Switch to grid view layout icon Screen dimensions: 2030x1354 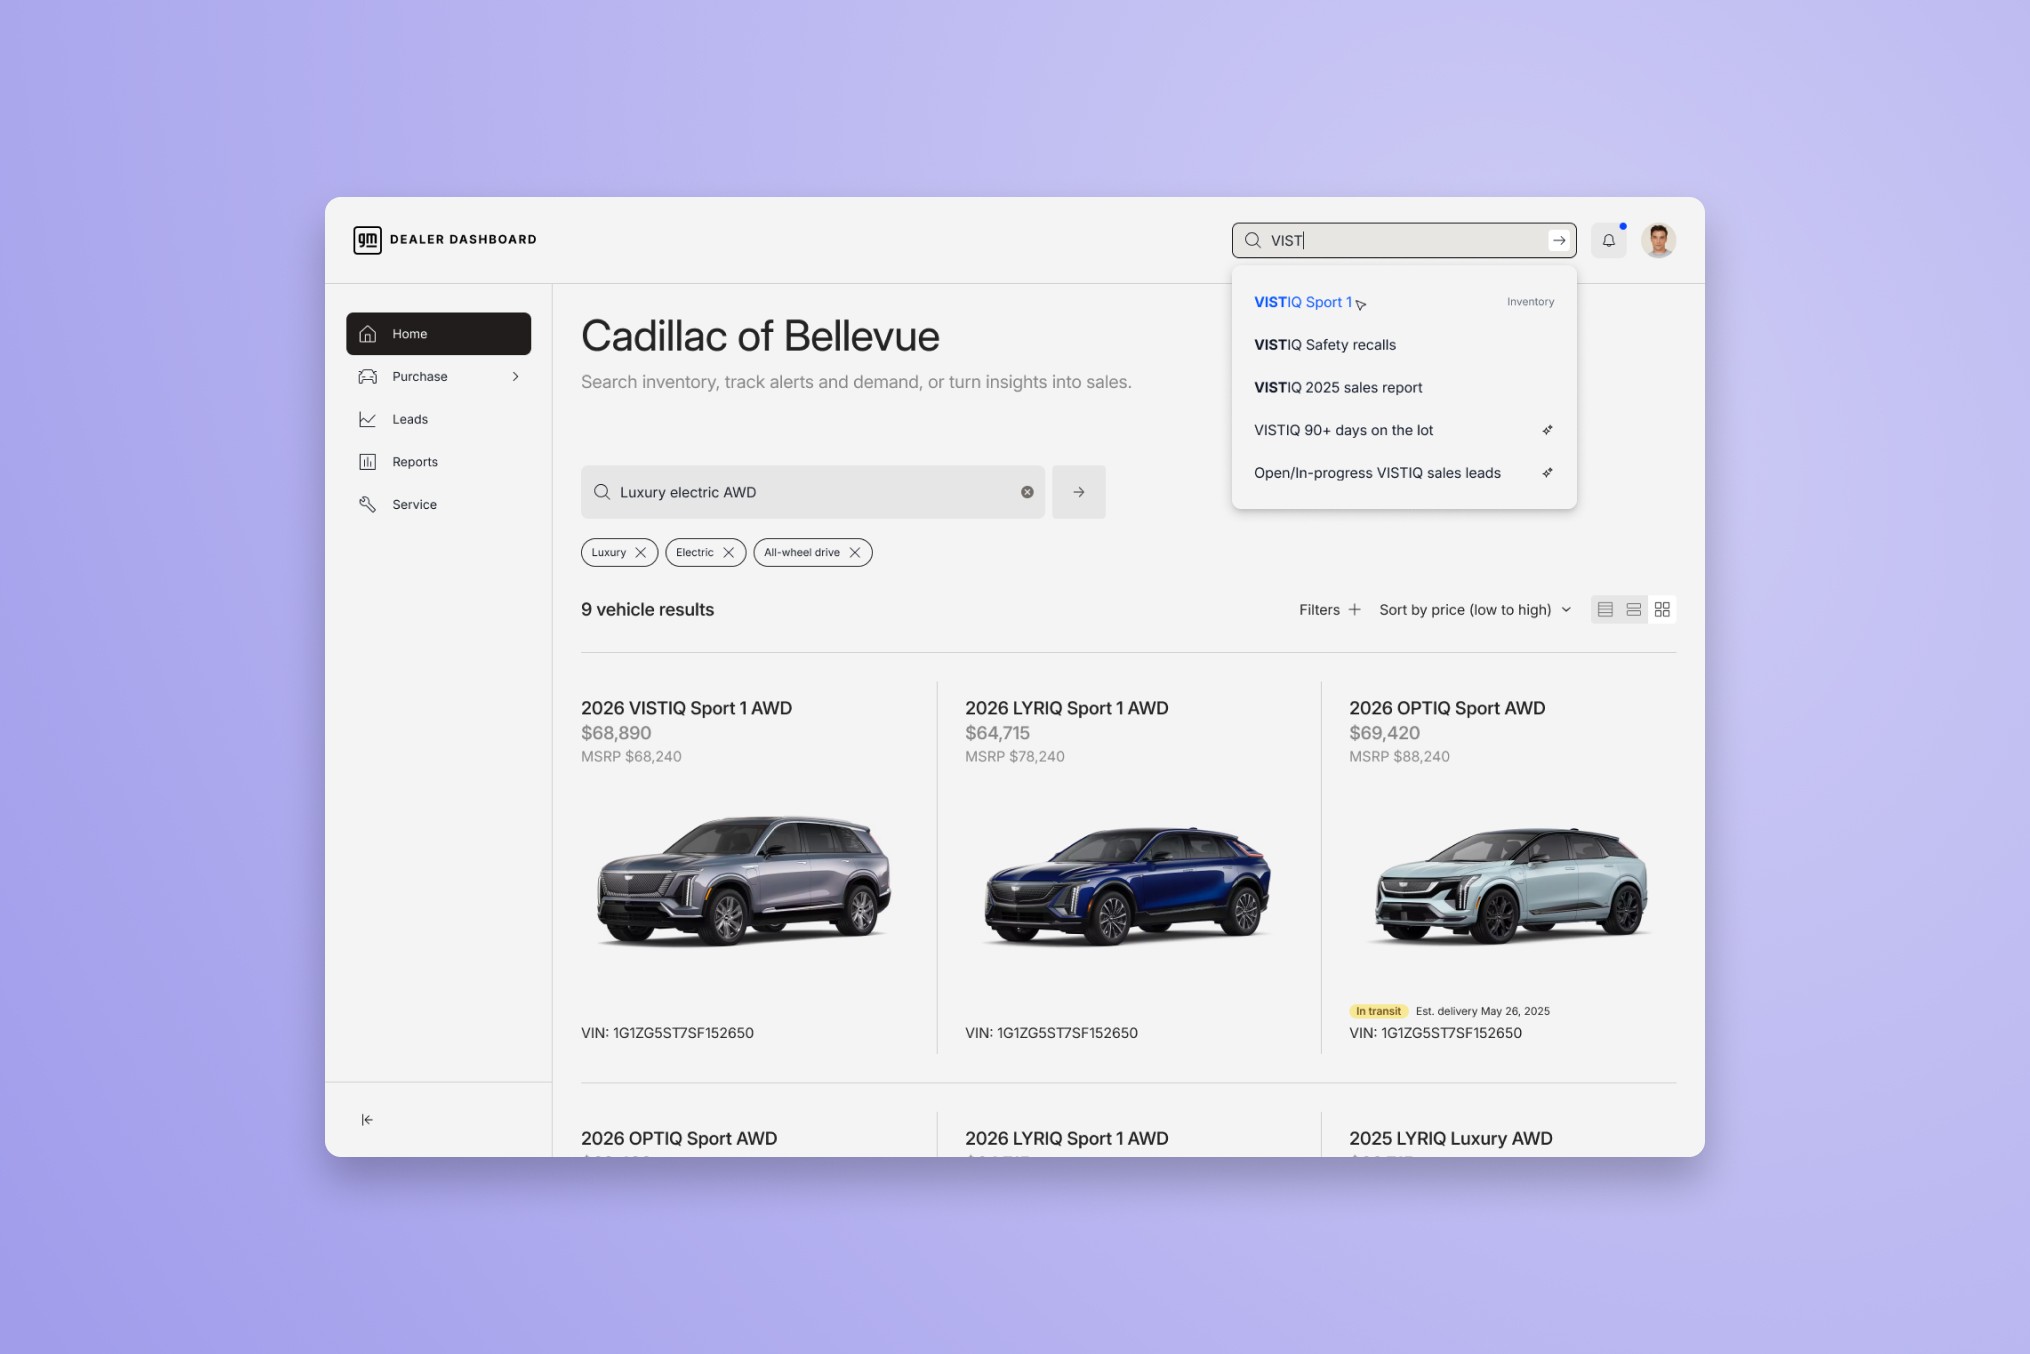click(x=1662, y=609)
